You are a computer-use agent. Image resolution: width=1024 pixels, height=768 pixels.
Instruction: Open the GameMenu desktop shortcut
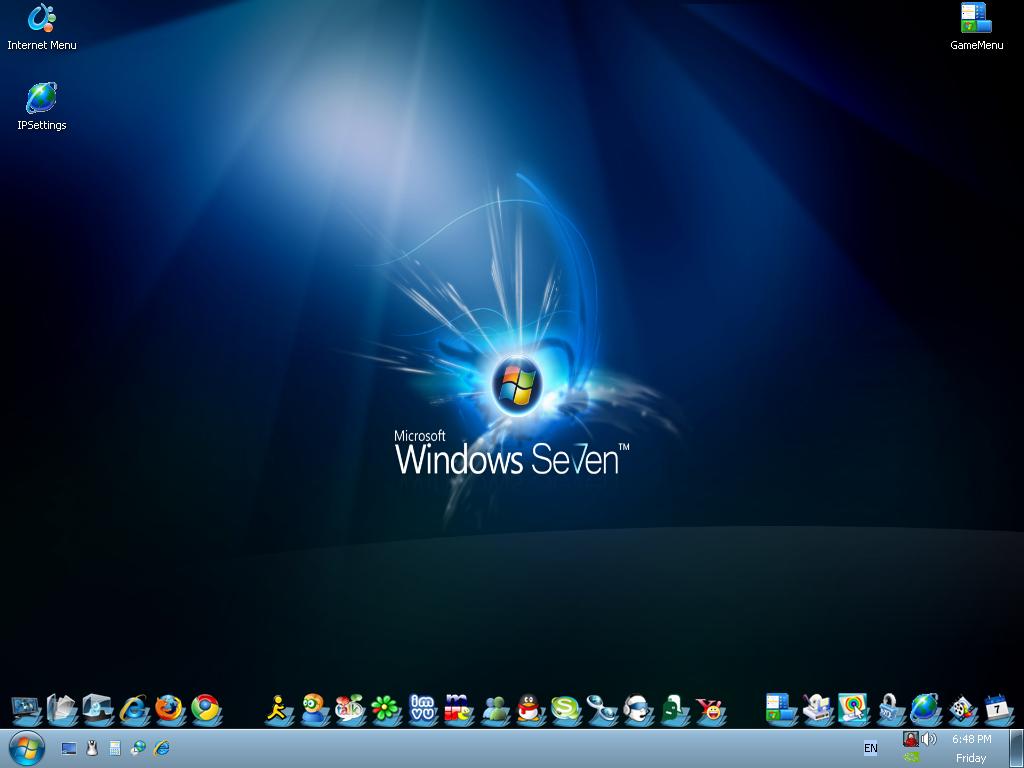(x=976, y=27)
